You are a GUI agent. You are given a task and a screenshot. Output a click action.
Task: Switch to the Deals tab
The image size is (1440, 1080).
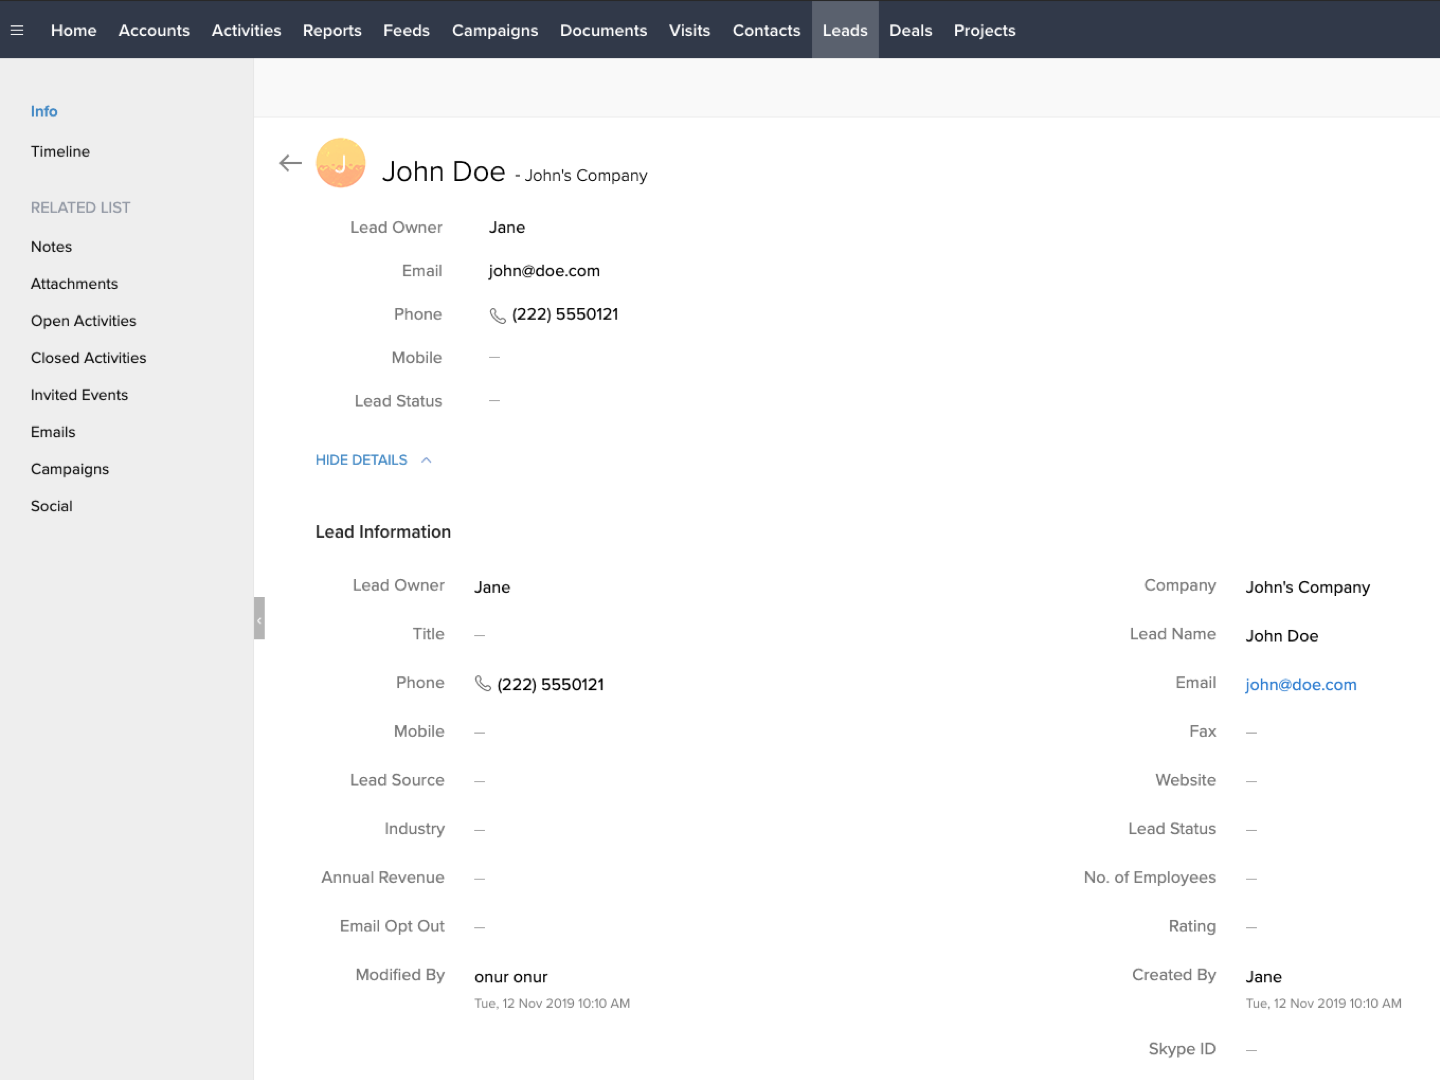click(x=910, y=30)
